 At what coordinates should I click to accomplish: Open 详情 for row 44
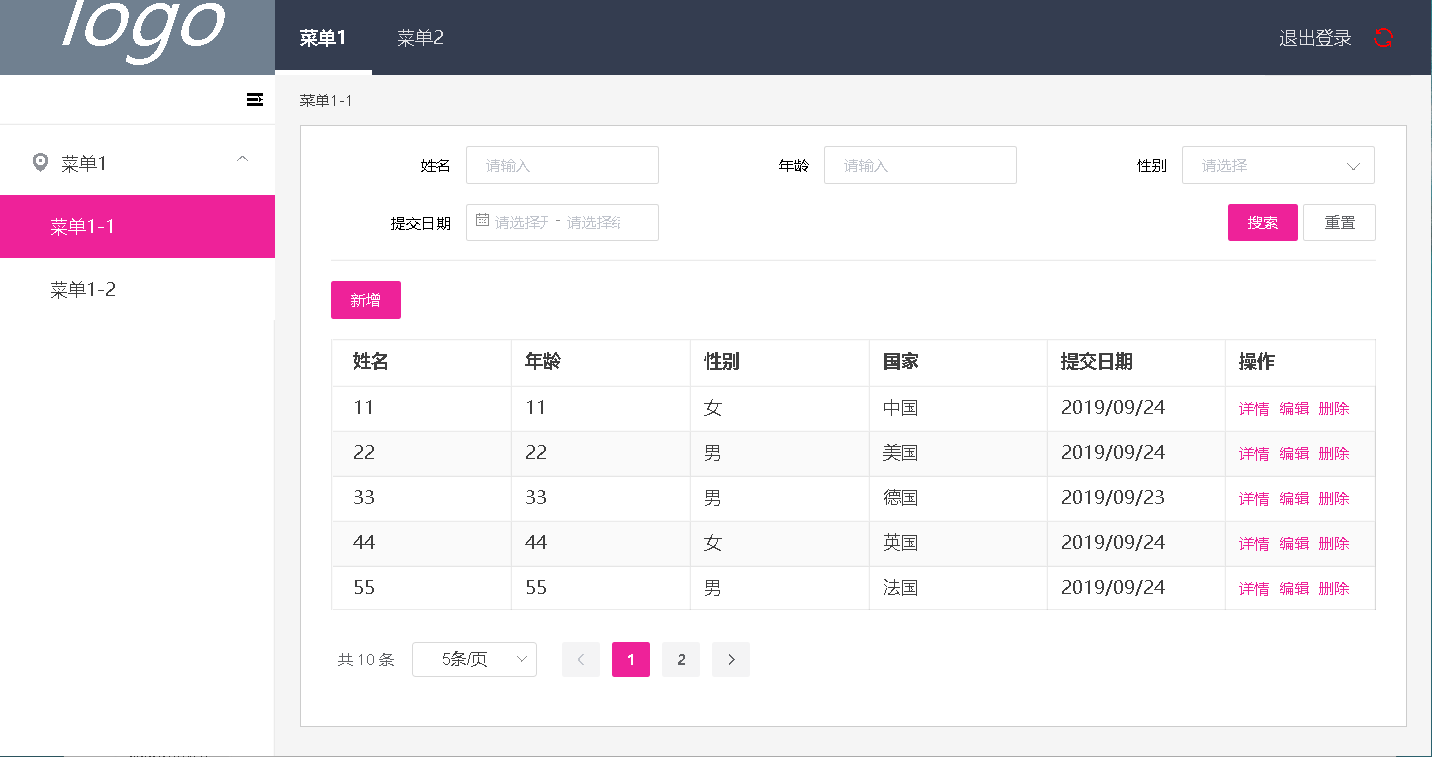pos(1254,543)
